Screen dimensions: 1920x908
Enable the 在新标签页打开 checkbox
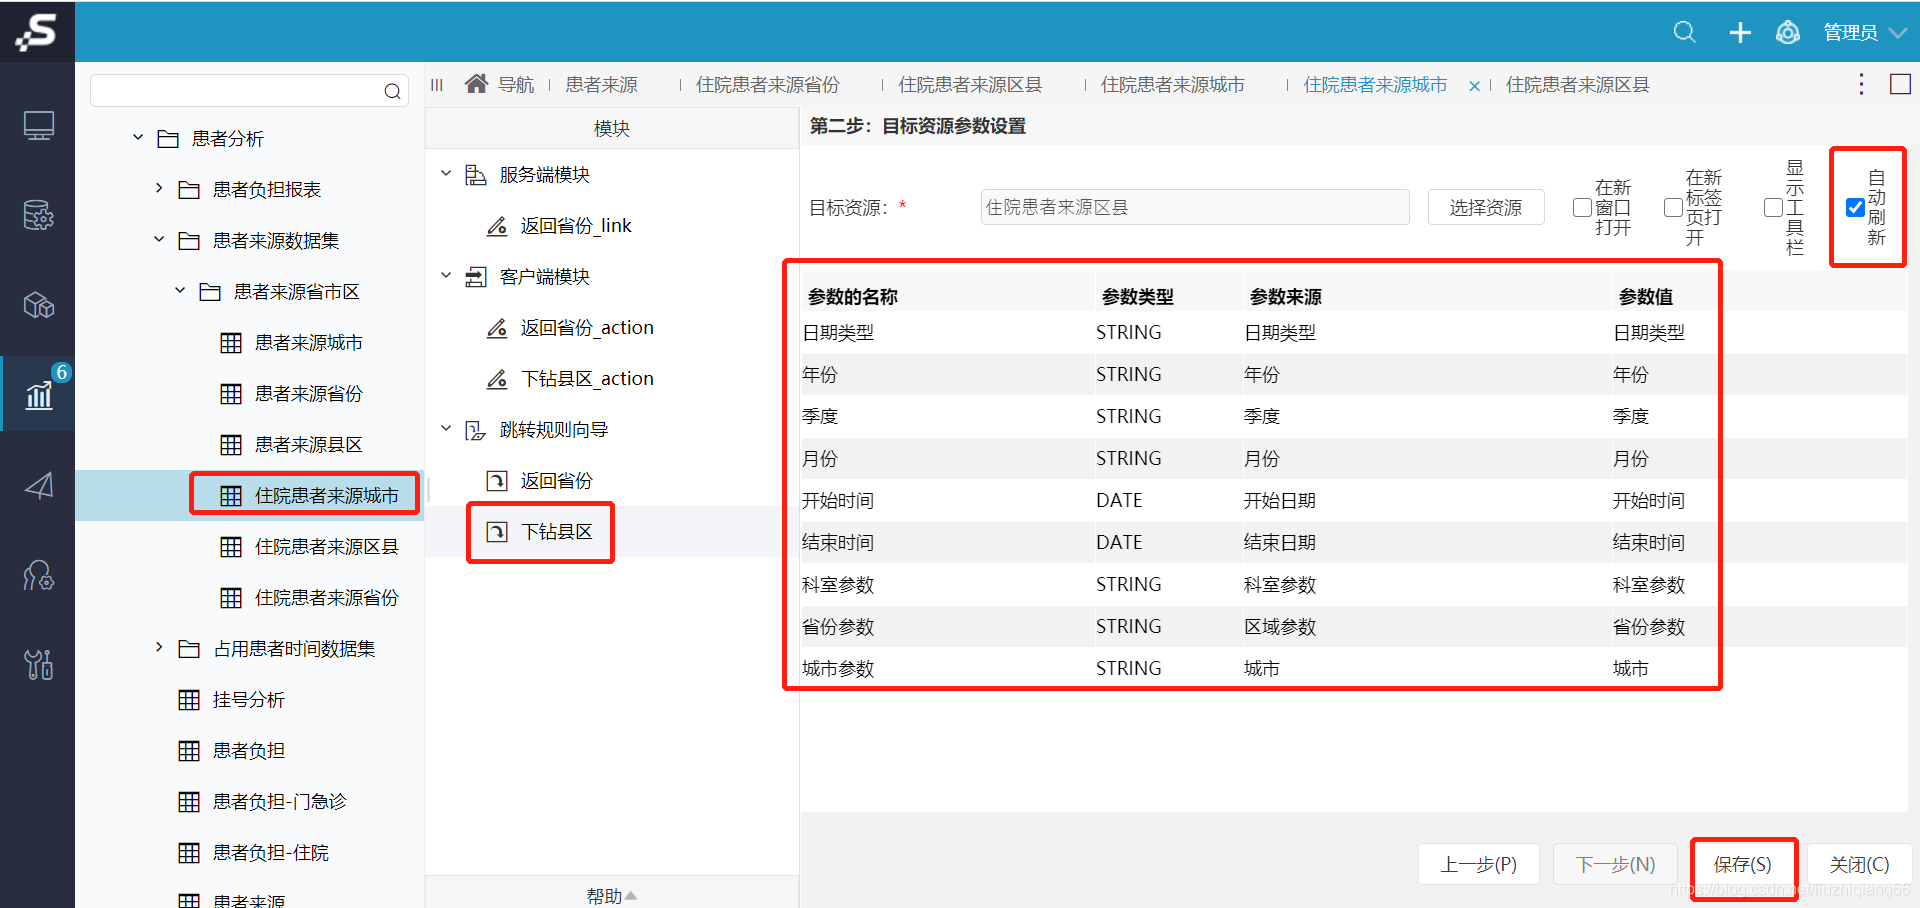click(x=1673, y=208)
